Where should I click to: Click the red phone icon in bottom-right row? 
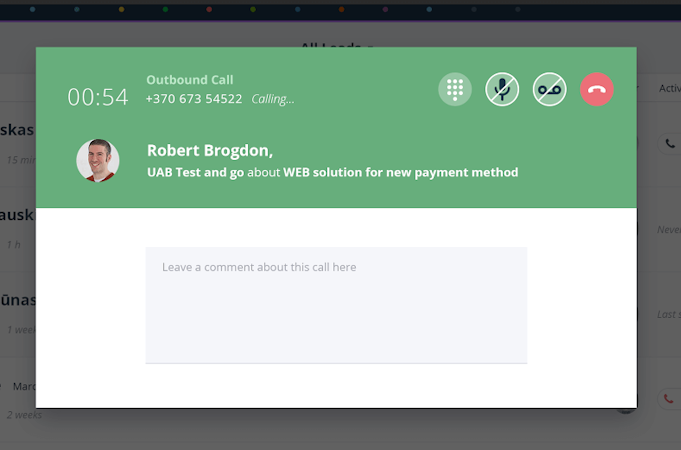click(x=669, y=398)
